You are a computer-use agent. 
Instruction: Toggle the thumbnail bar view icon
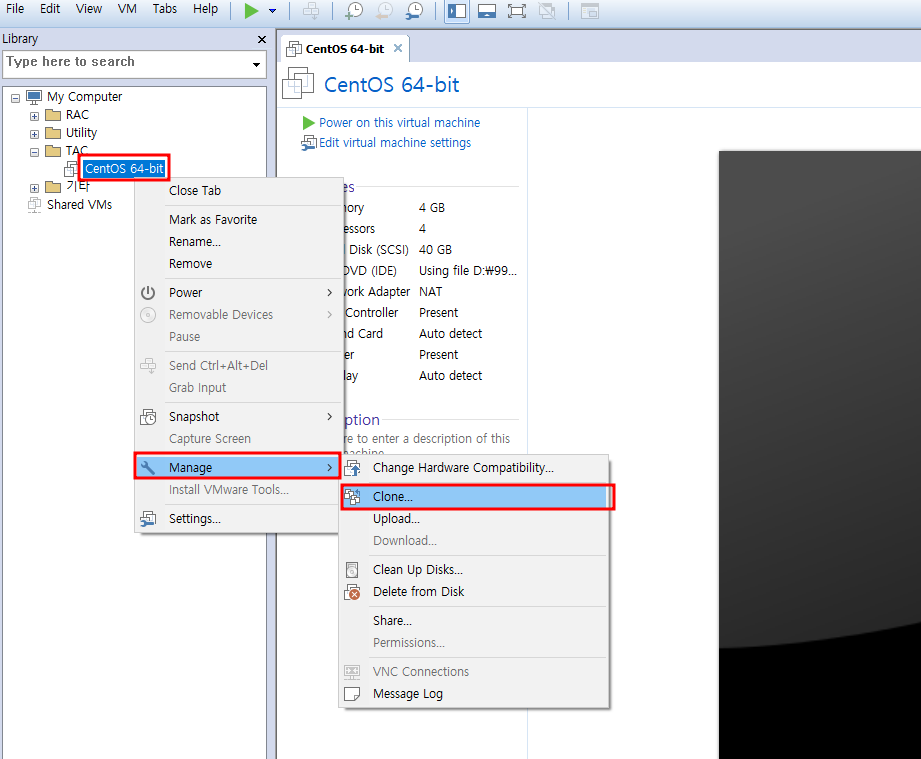(x=487, y=11)
